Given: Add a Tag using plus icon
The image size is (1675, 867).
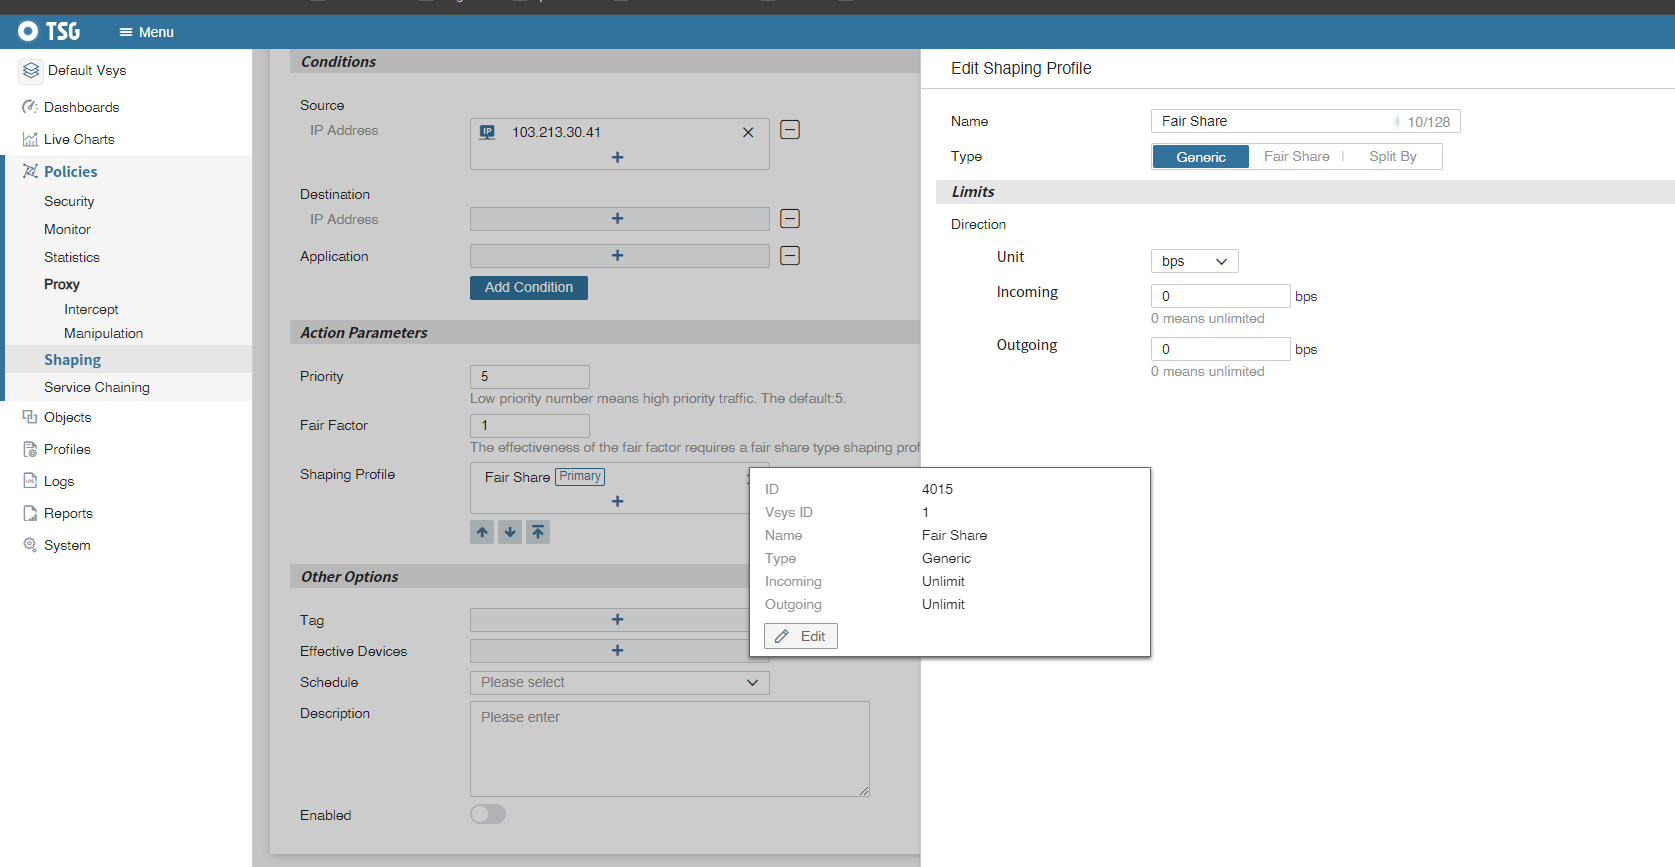Looking at the screenshot, I should [617, 620].
